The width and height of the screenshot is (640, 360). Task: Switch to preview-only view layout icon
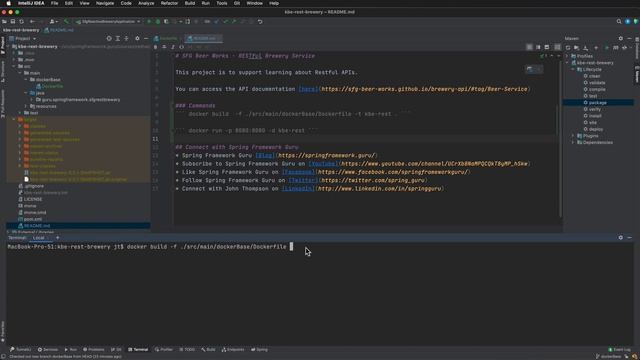coord(547,47)
